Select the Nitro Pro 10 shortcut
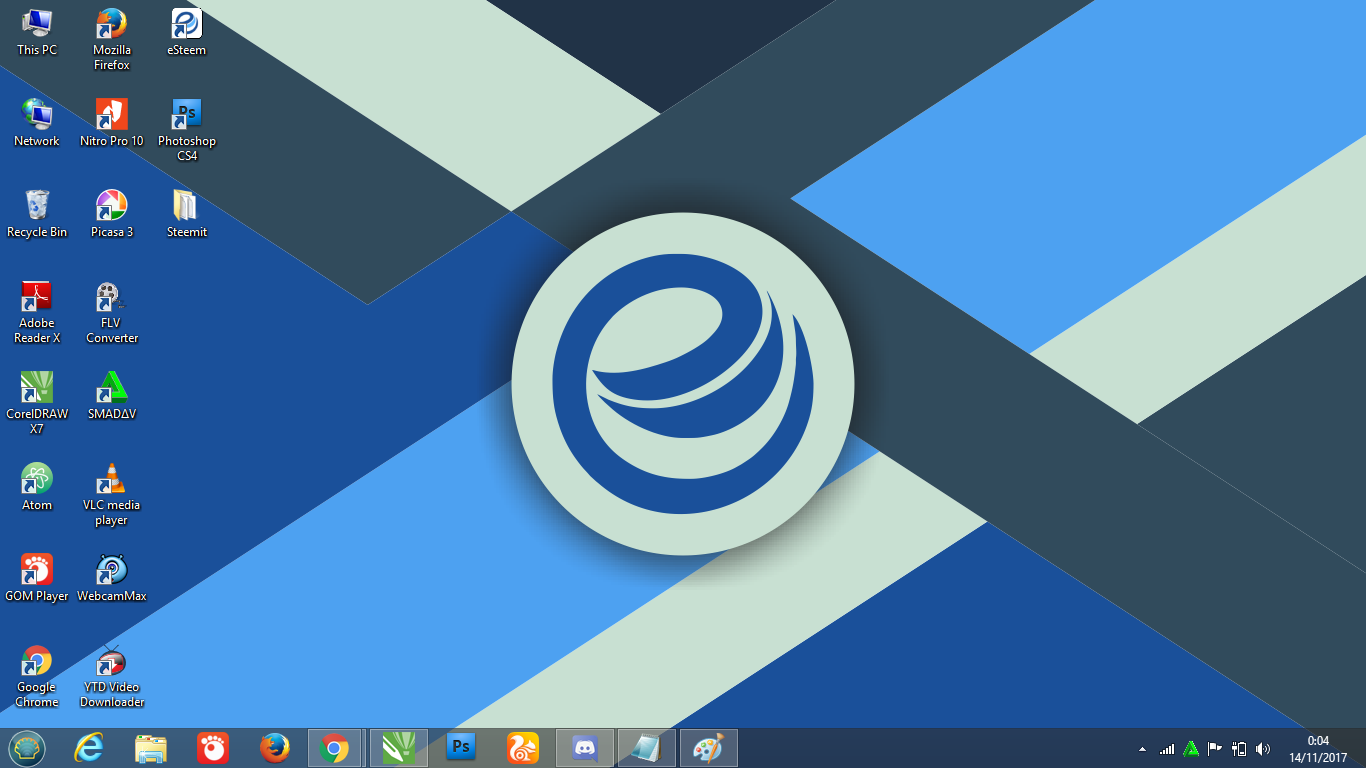Screen dimensions: 1366x768 click(x=112, y=123)
